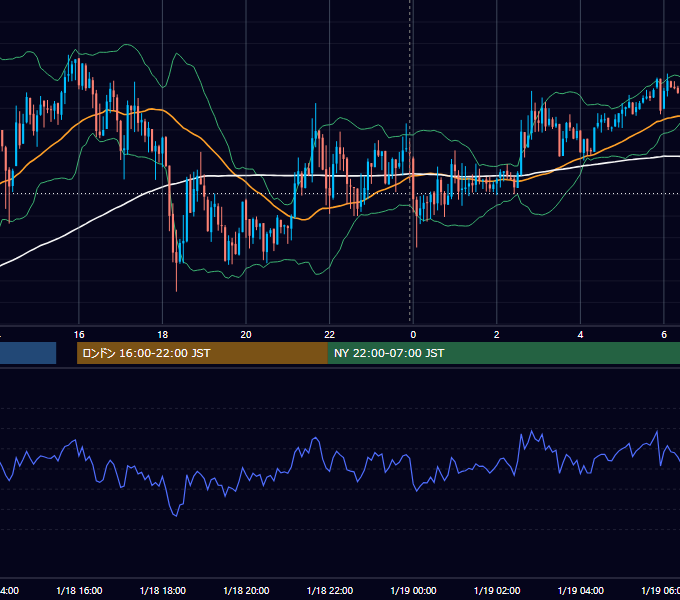The height and width of the screenshot is (600, 680).
Task: Click the NY 22:00-07:00 JST session bar
Action: point(503,353)
